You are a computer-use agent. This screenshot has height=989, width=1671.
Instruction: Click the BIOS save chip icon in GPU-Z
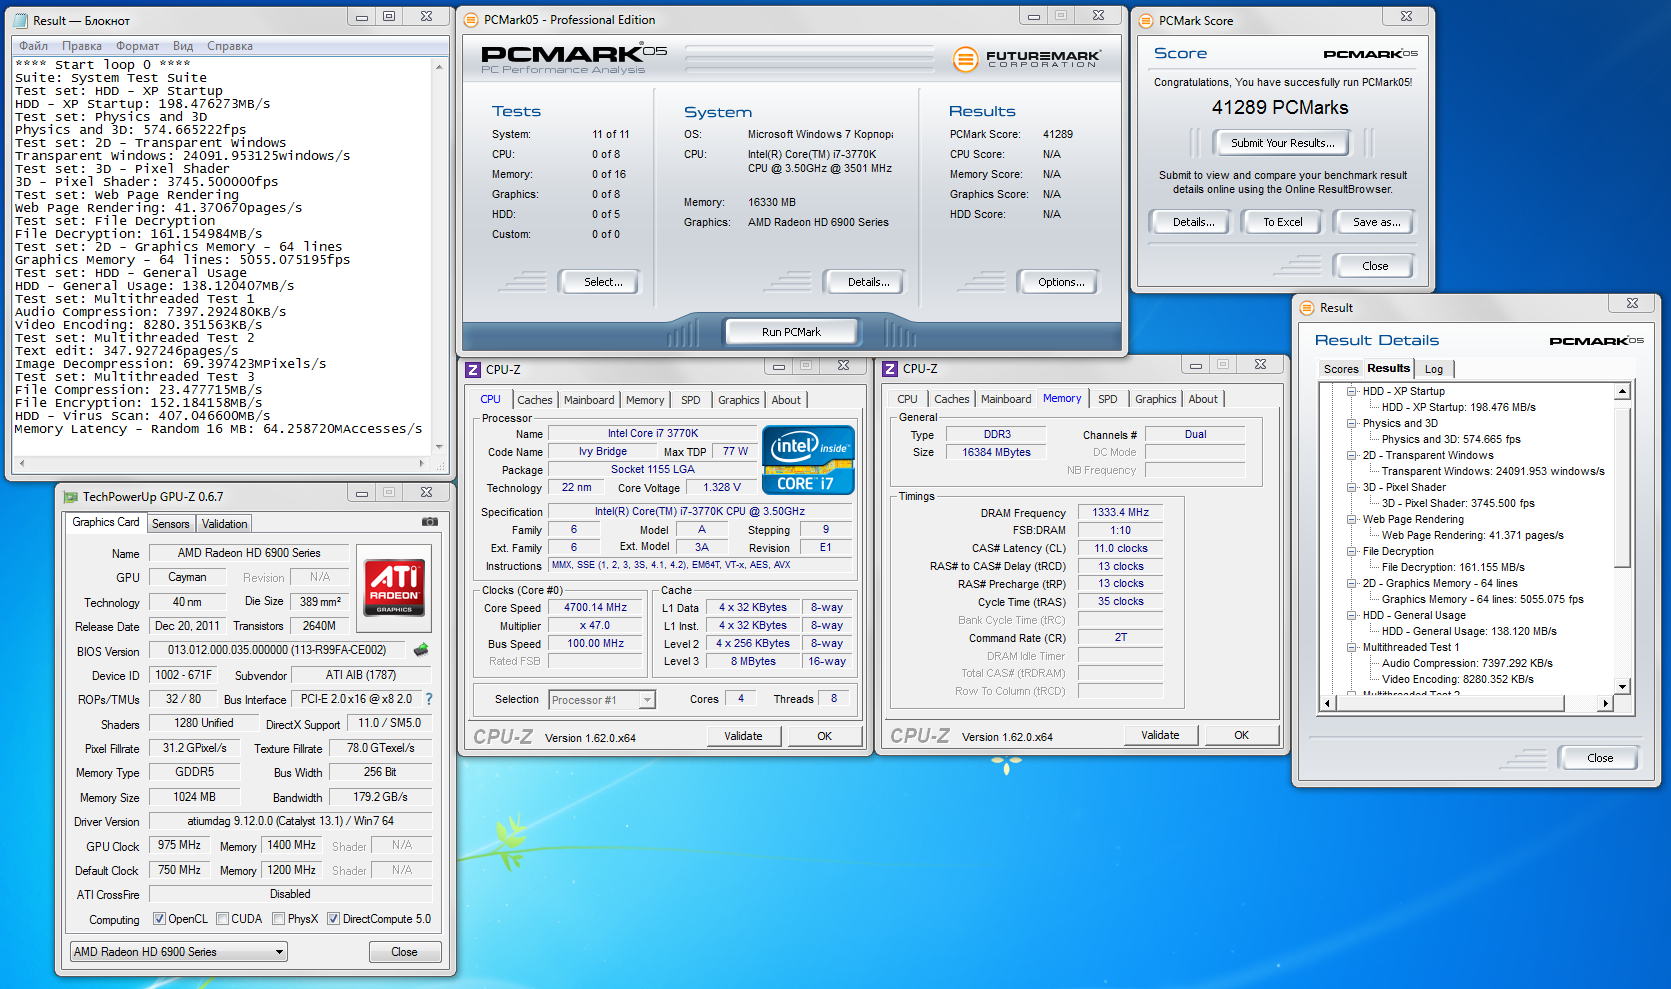point(421,650)
